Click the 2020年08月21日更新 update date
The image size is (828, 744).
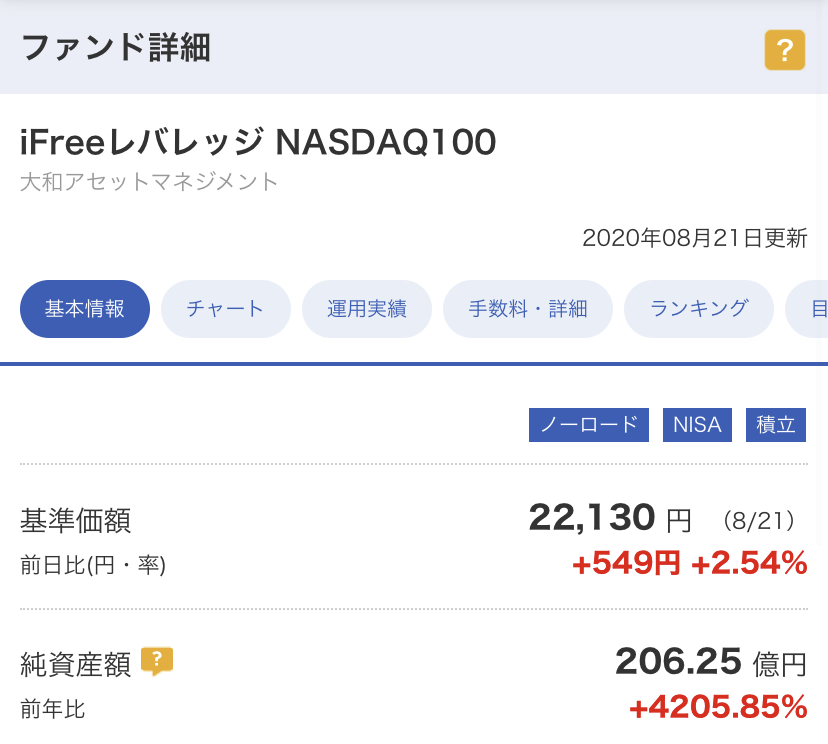click(x=694, y=238)
